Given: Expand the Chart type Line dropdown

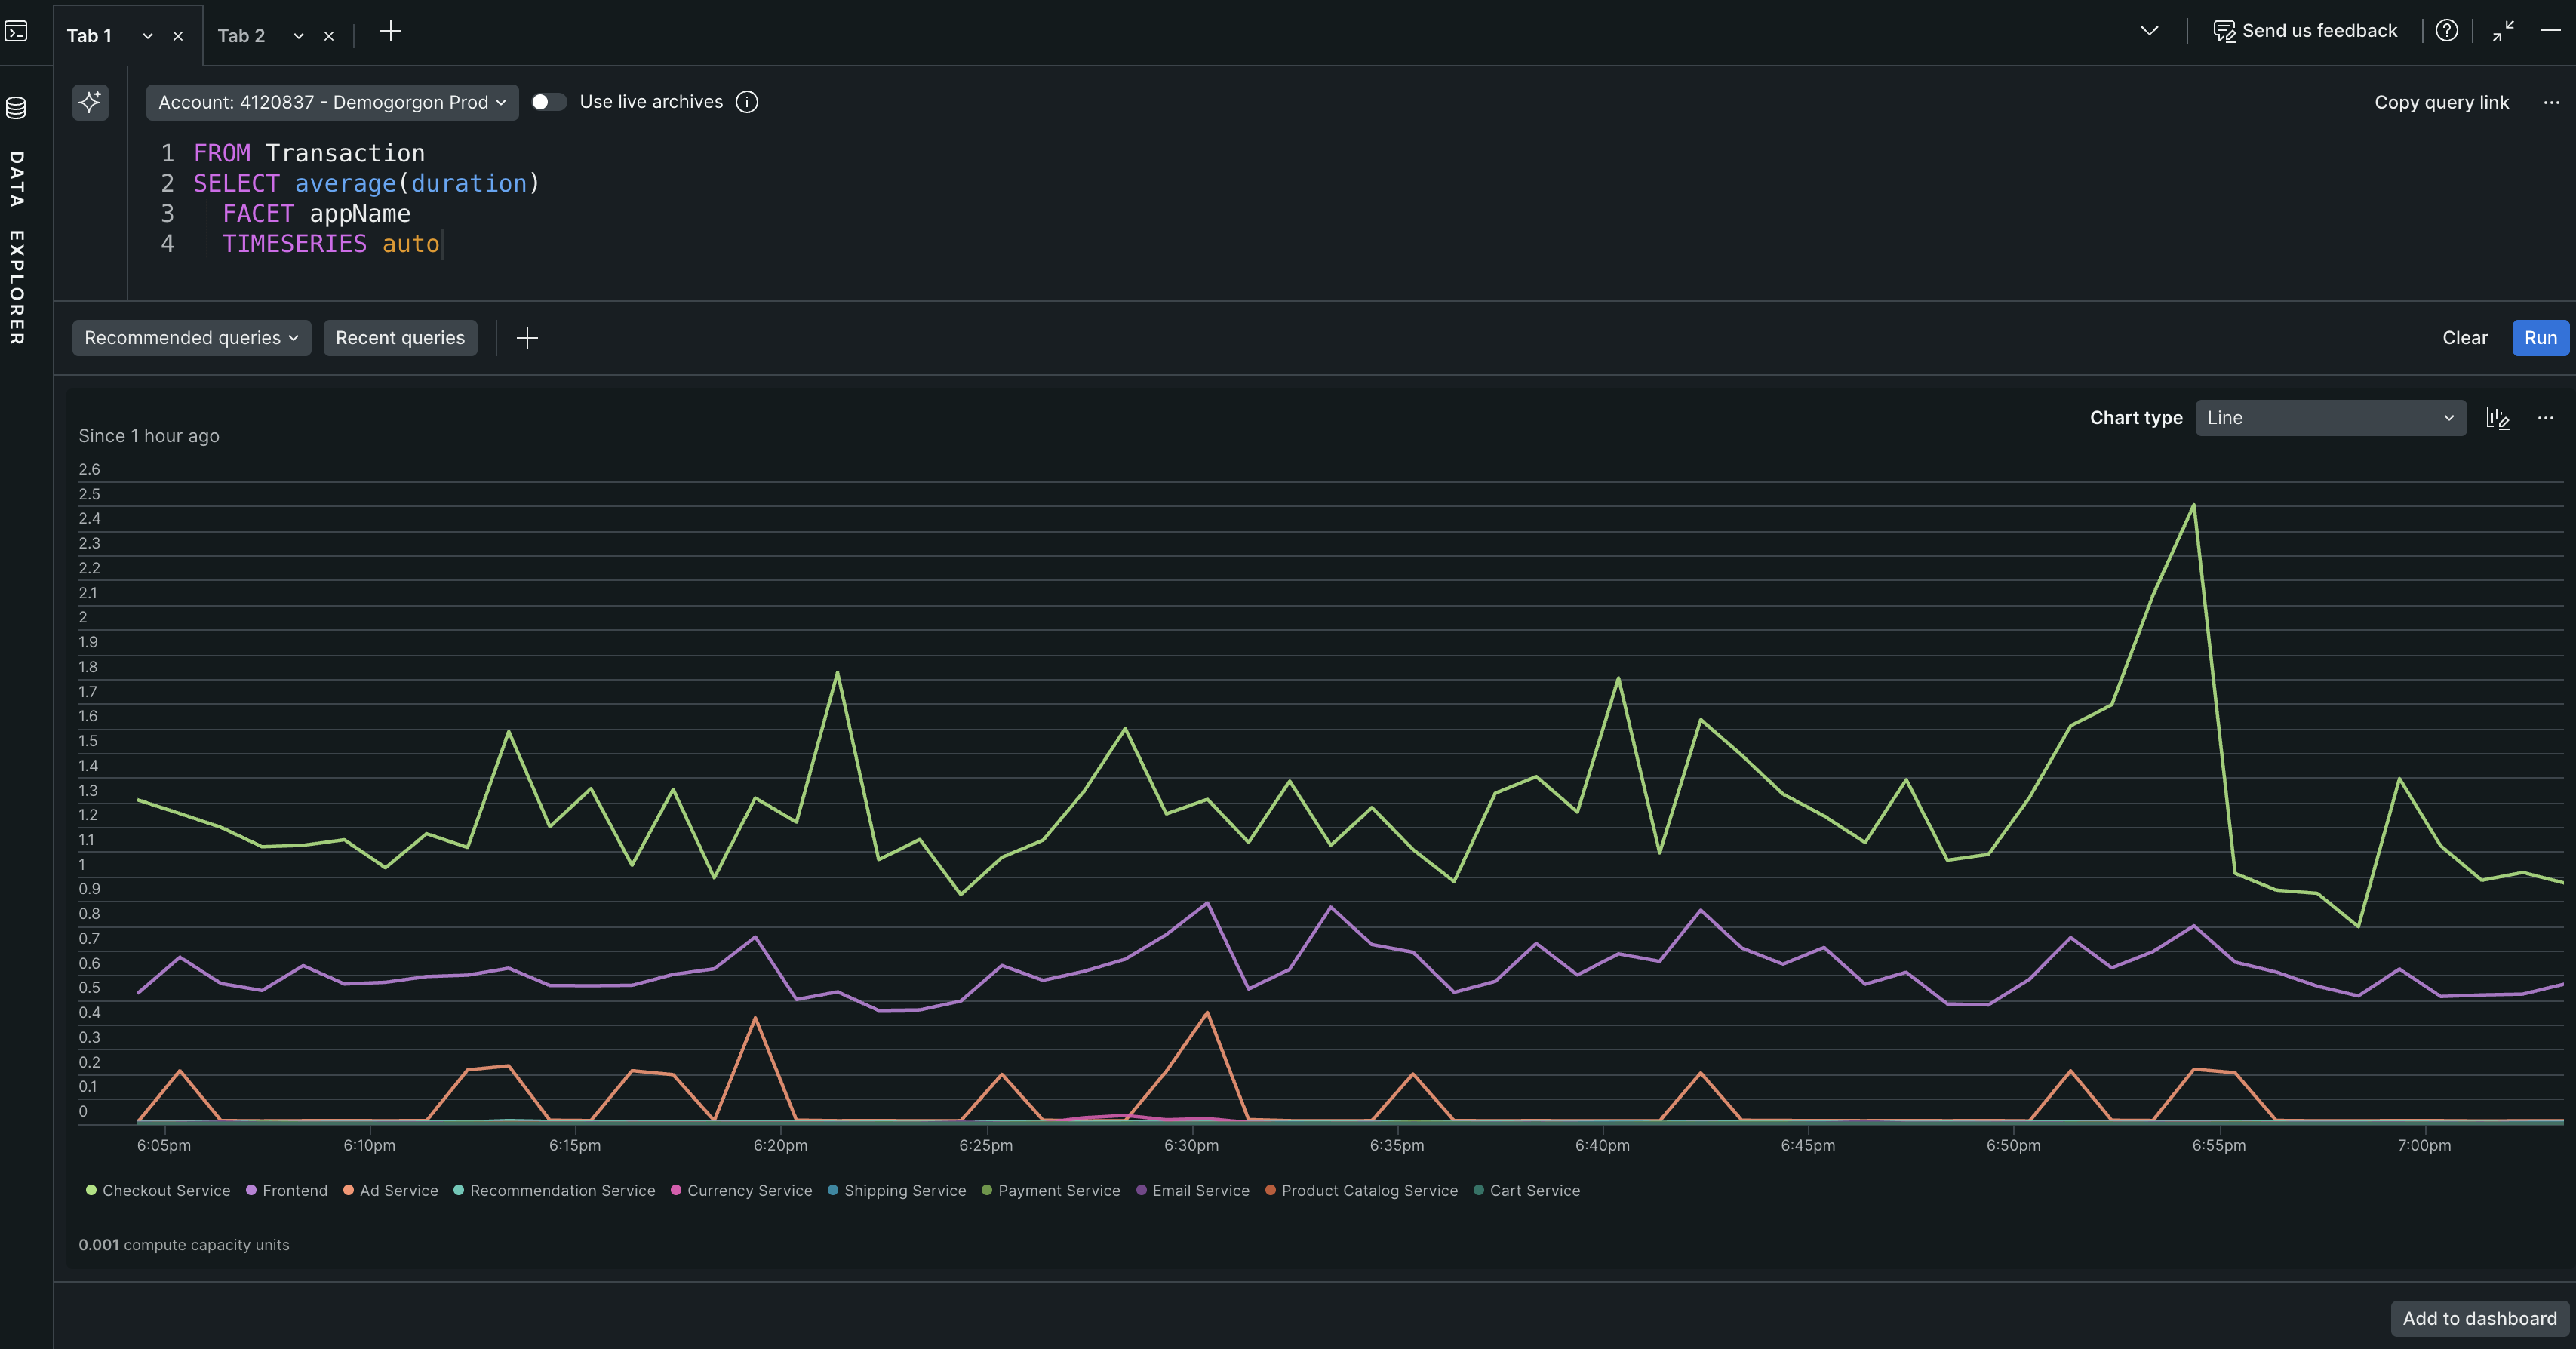Looking at the screenshot, I should click(2330, 418).
